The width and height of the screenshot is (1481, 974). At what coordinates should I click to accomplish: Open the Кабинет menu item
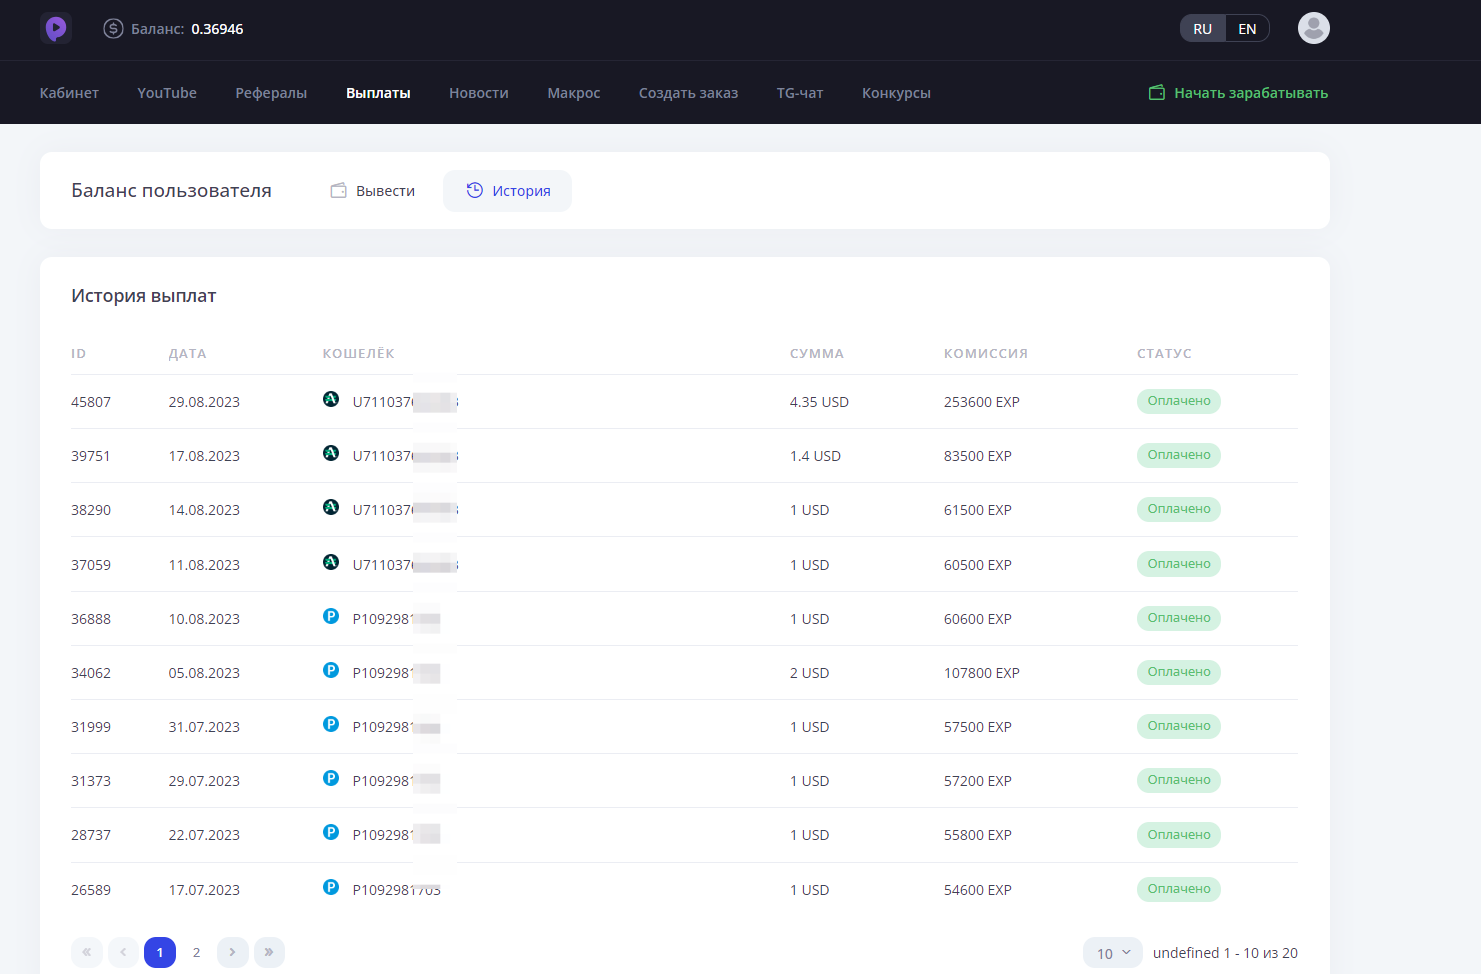point(69,93)
